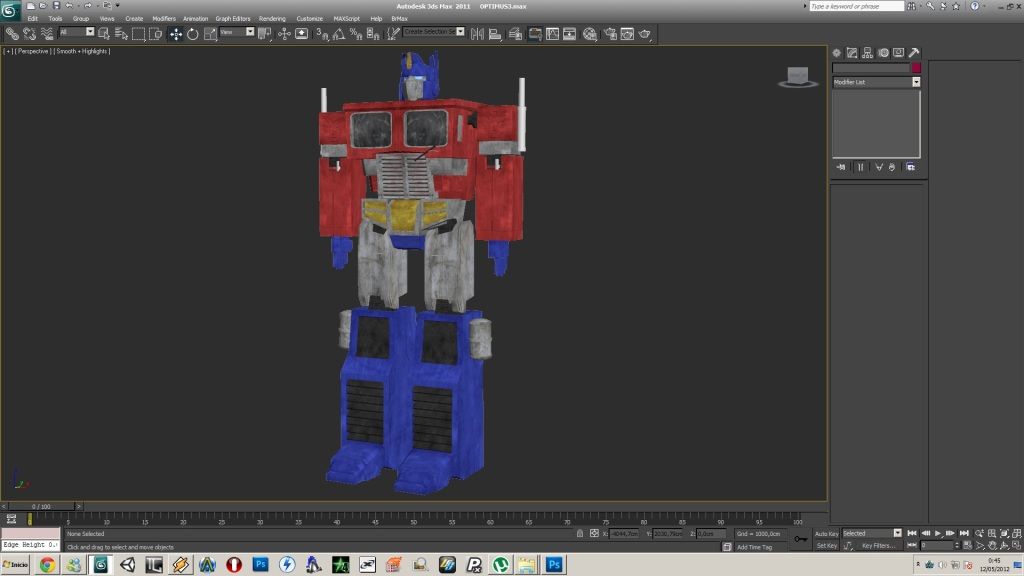
Task: Click the Unlink Selection tool
Action: pos(29,34)
